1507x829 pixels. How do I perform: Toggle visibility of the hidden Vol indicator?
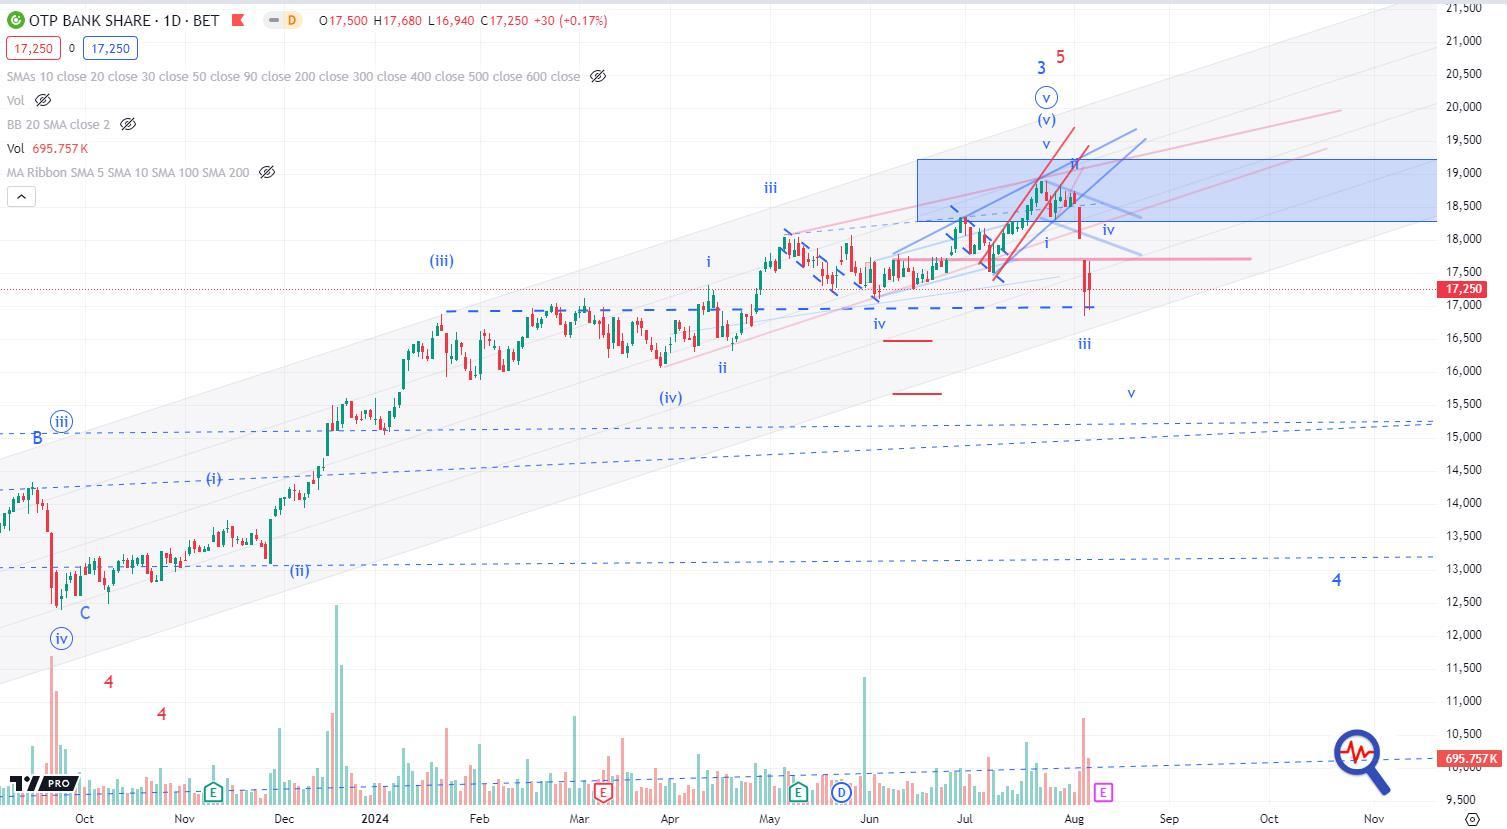(43, 100)
